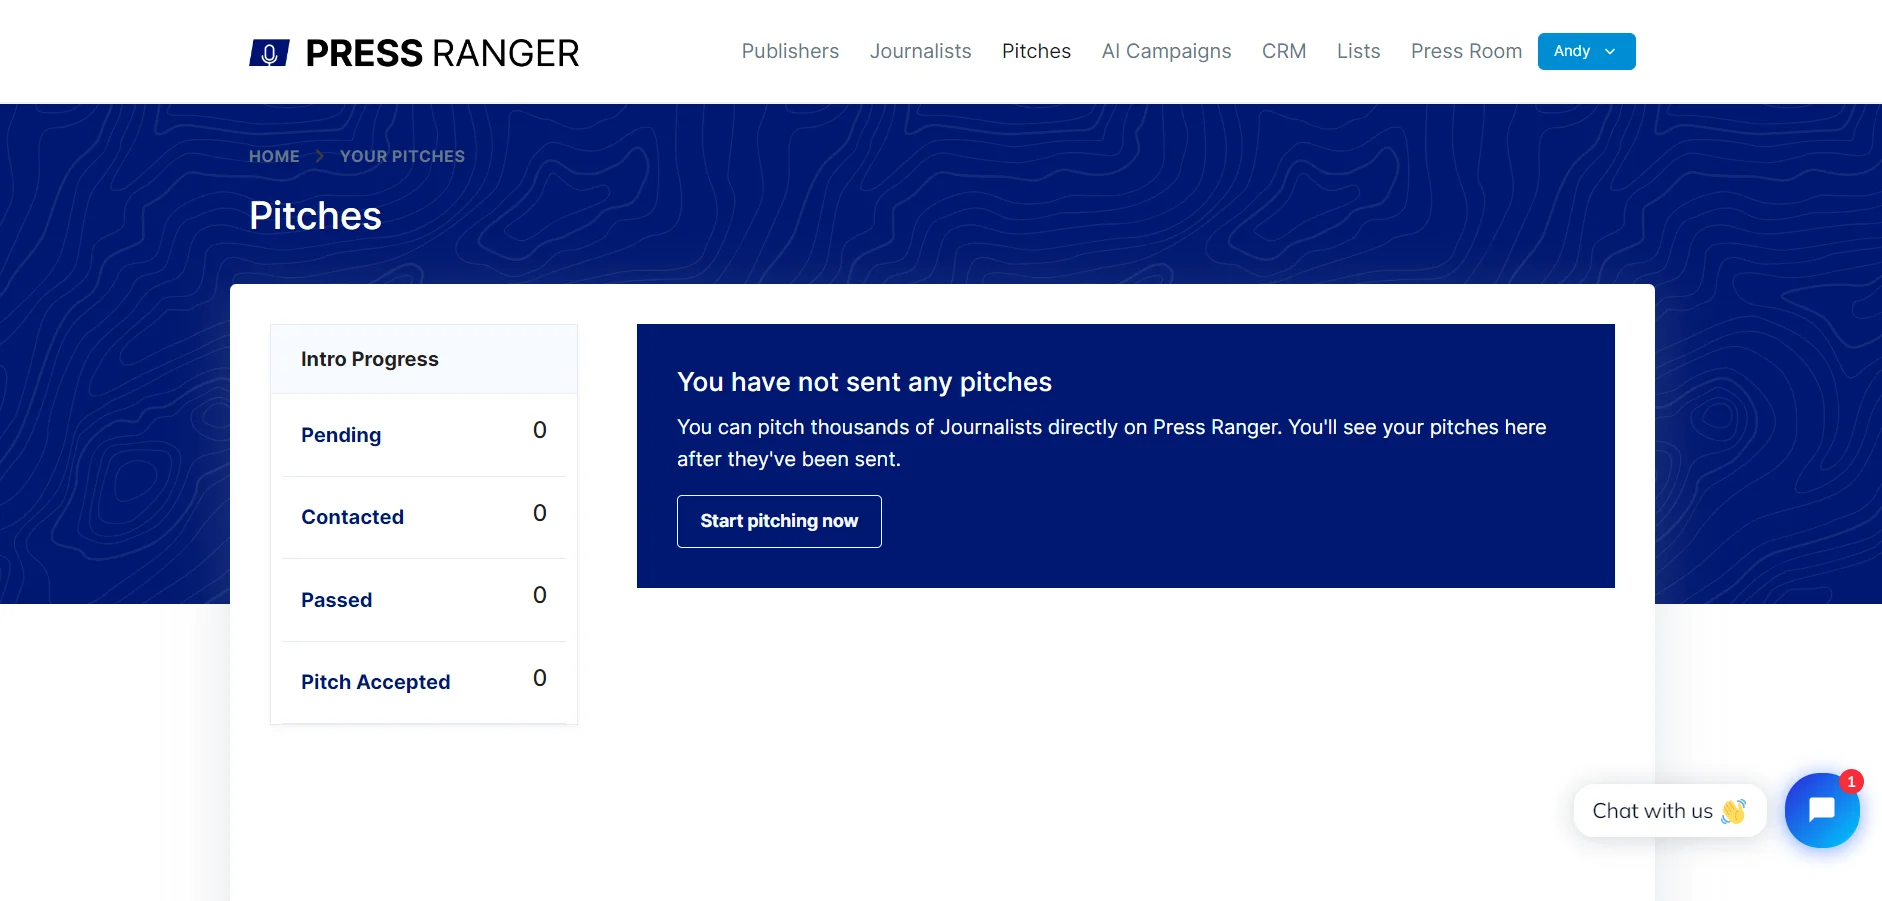Click the HOME breadcrumb link
Image resolution: width=1882 pixels, height=901 pixels.
coord(274,156)
